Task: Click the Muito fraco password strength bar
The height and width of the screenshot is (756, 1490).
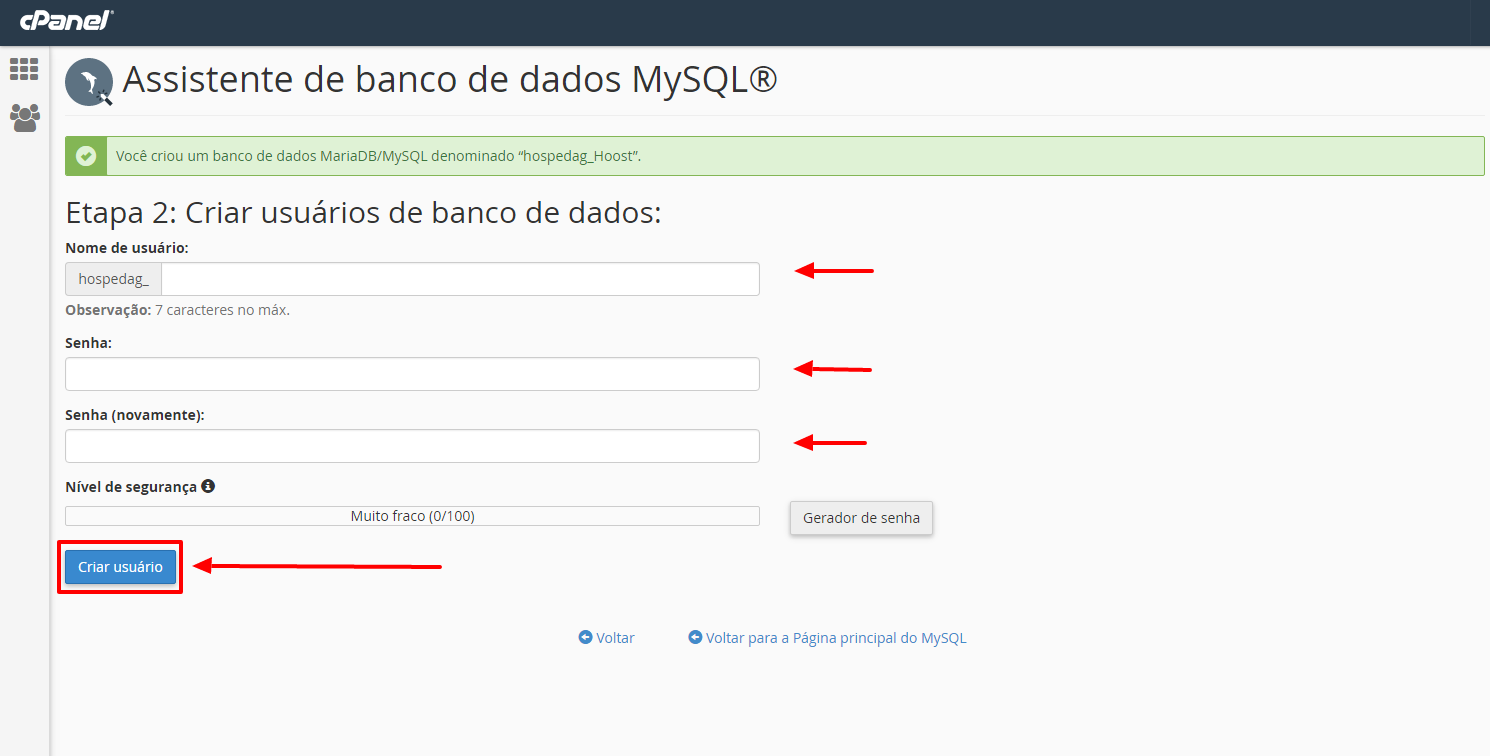Action: (x=412, y=516)
